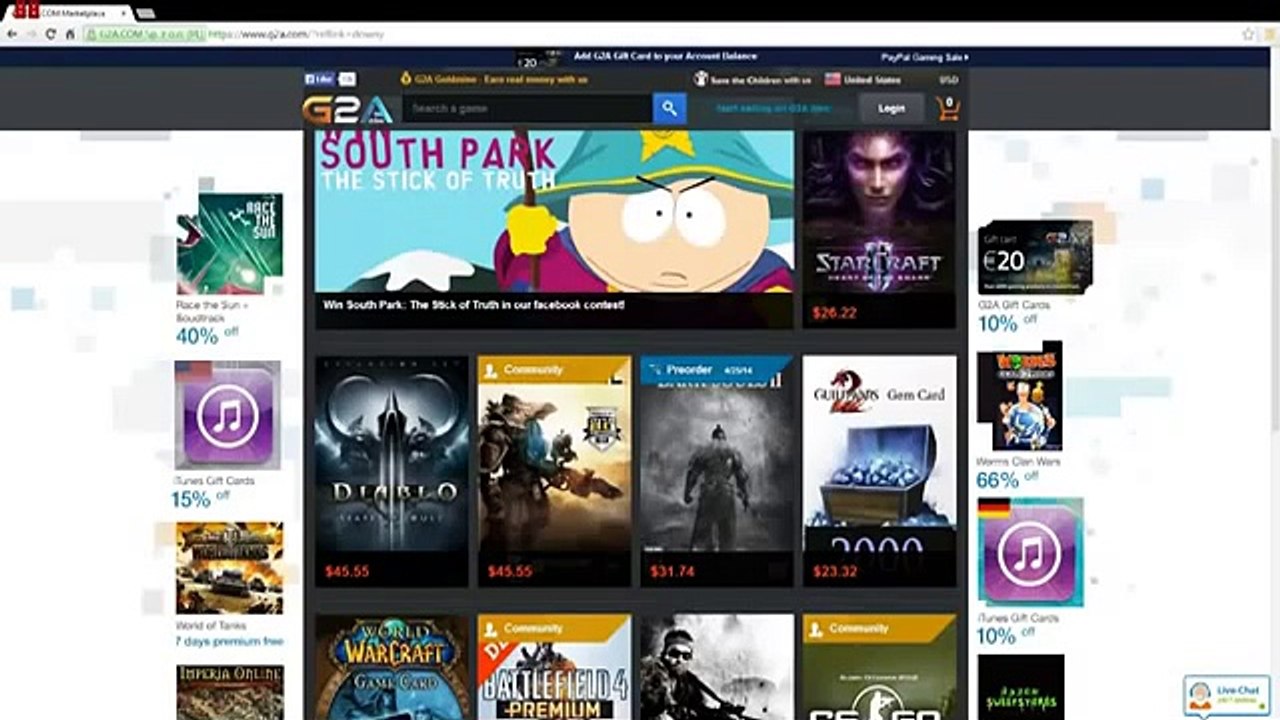Open the Imperia Online sidebar image
Image resolution: width=1280 pixels, height=720 pixels.
point(229,692)
